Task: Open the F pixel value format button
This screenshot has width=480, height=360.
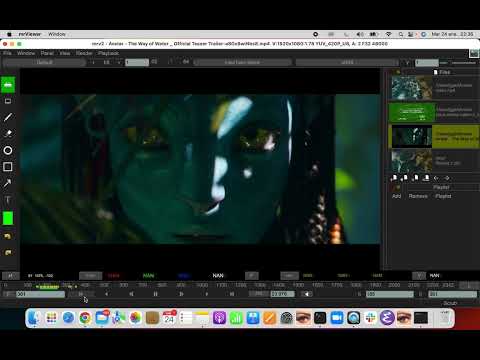Action: click(252, 276)
